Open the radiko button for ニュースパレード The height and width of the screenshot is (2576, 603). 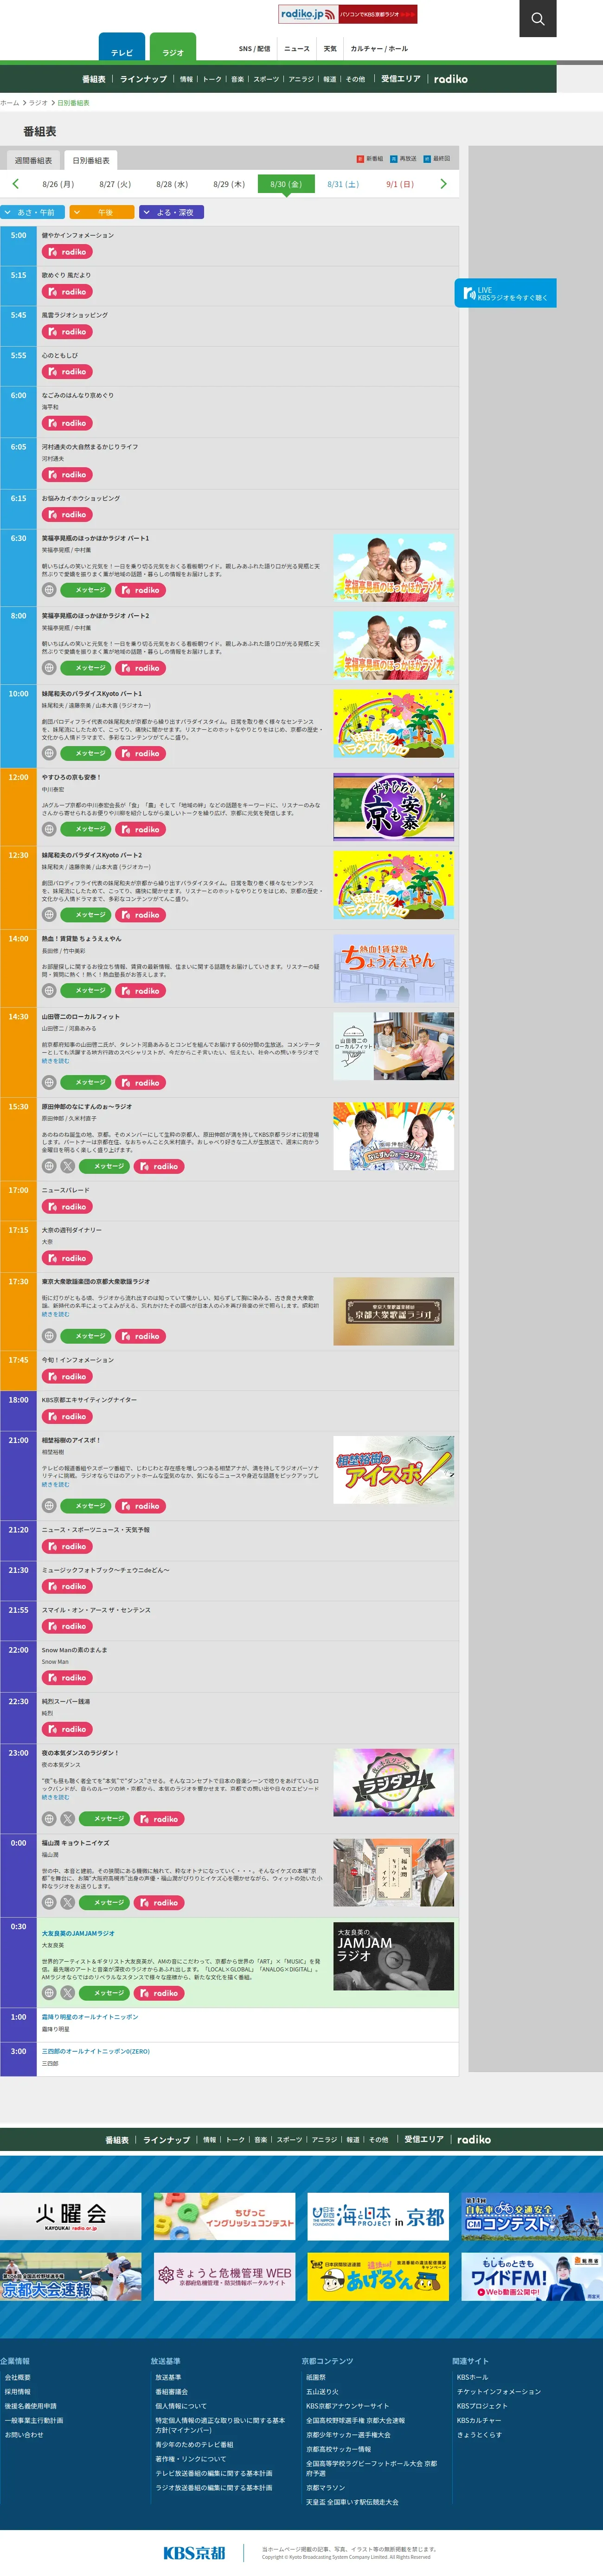pos(67,1207)
